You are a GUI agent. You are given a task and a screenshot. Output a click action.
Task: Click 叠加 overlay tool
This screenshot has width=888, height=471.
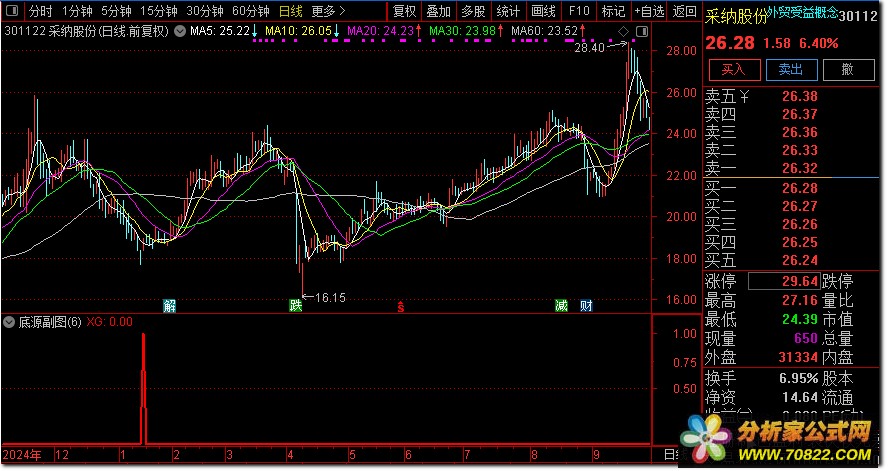[x=438, y=11]
